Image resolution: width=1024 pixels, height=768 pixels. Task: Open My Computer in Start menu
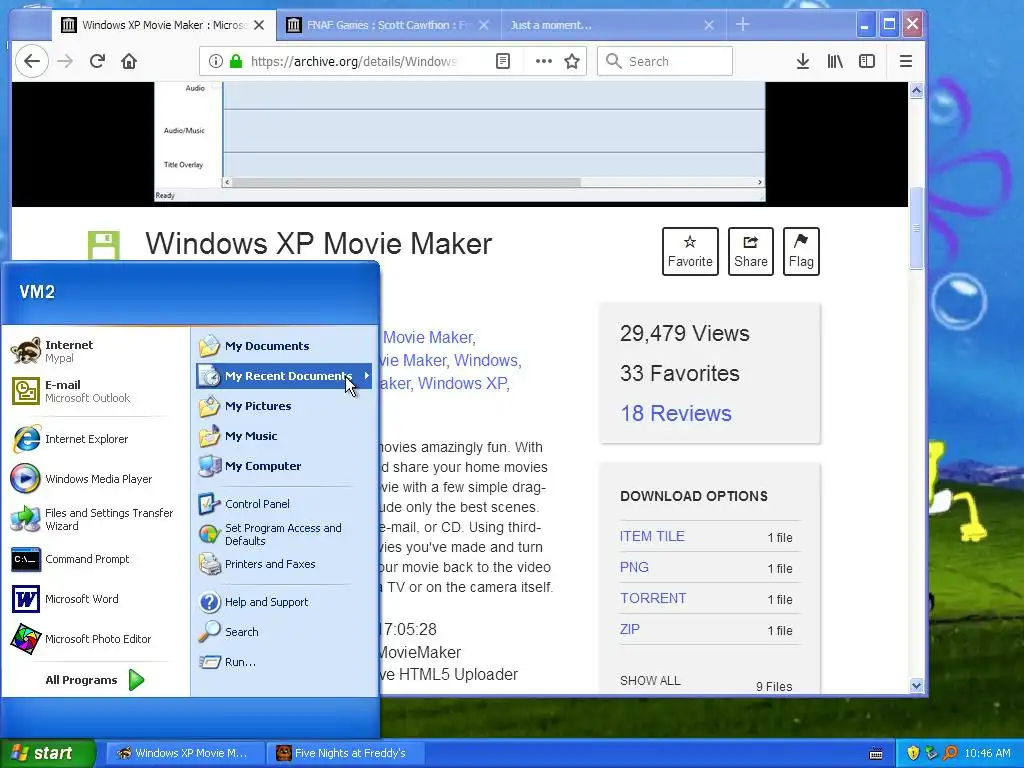284,466
